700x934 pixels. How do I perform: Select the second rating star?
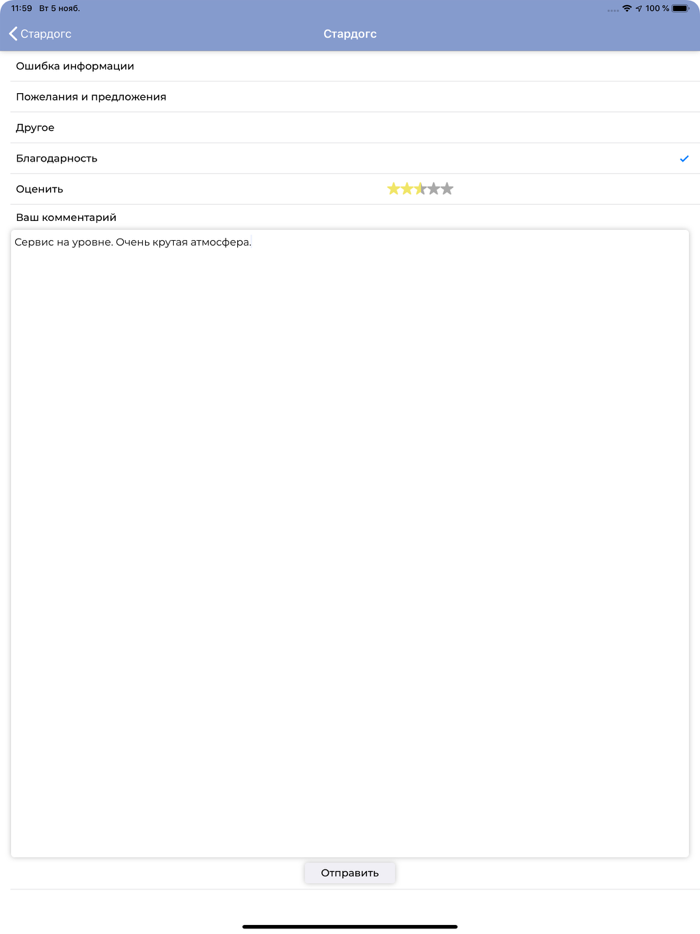[407, 189]
